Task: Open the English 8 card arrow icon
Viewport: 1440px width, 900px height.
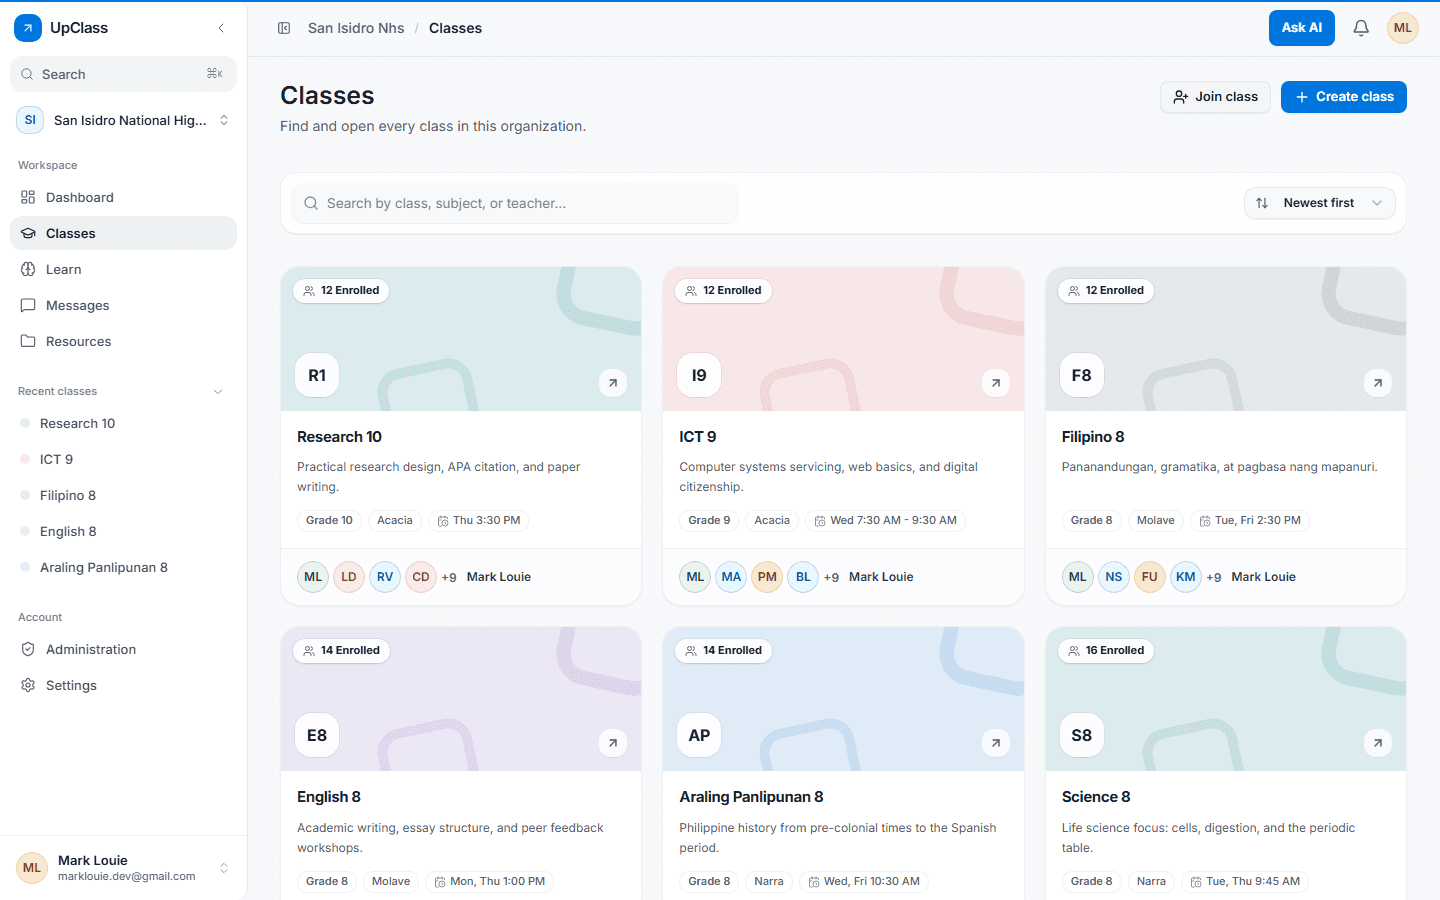Action: coord(613,743)
